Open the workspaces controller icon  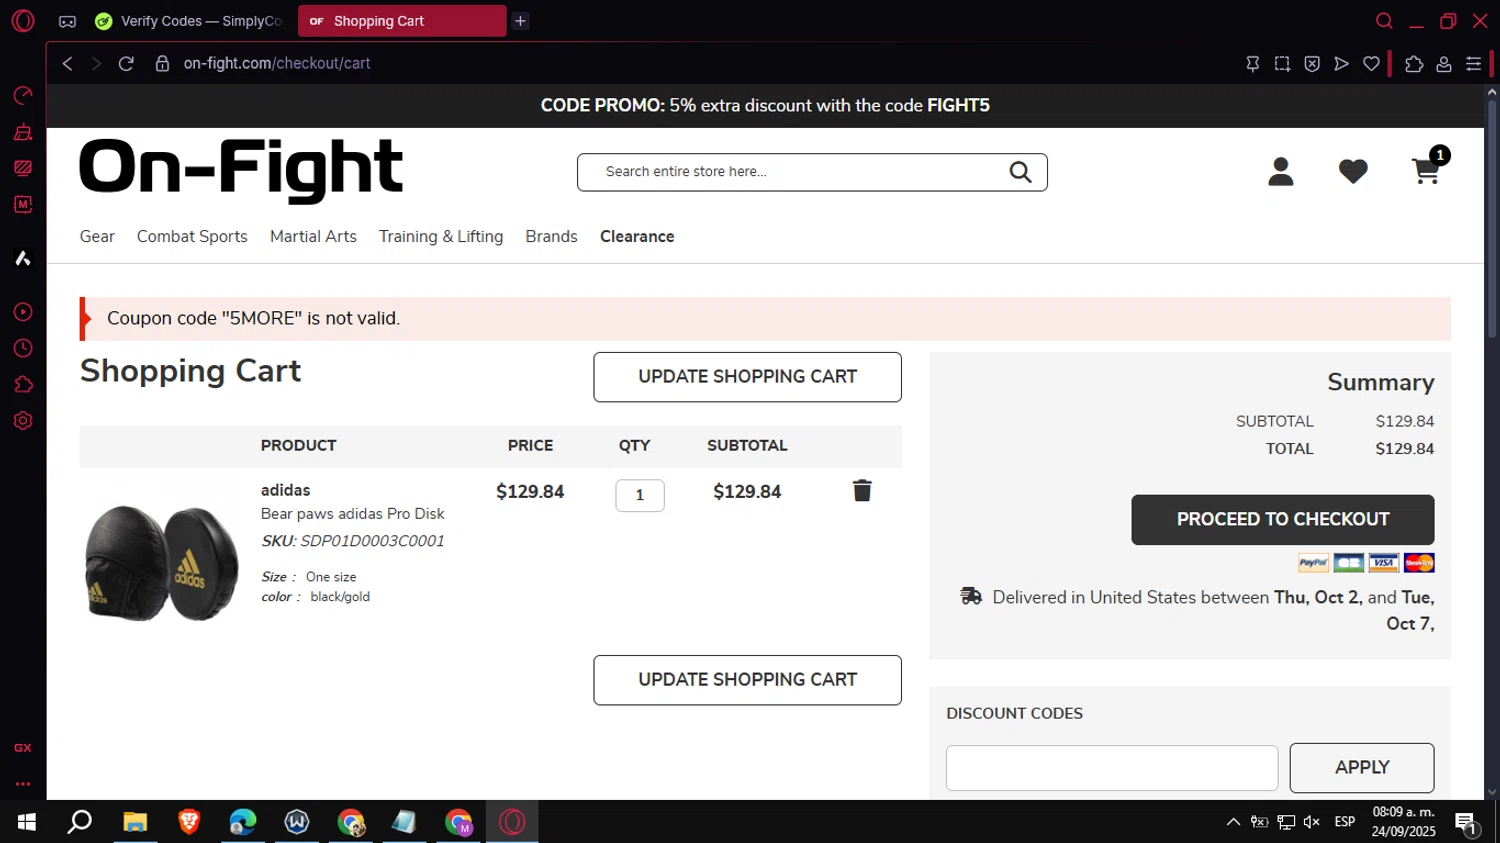point(67,21)
